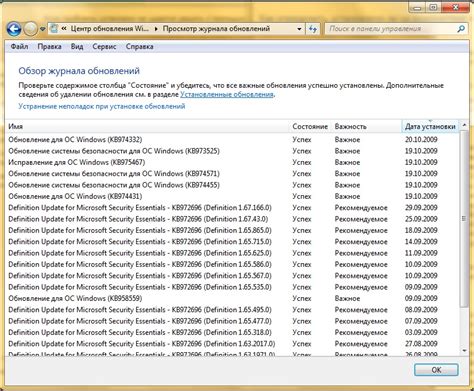
Task: Minimize the update history window
Action: 417,7
